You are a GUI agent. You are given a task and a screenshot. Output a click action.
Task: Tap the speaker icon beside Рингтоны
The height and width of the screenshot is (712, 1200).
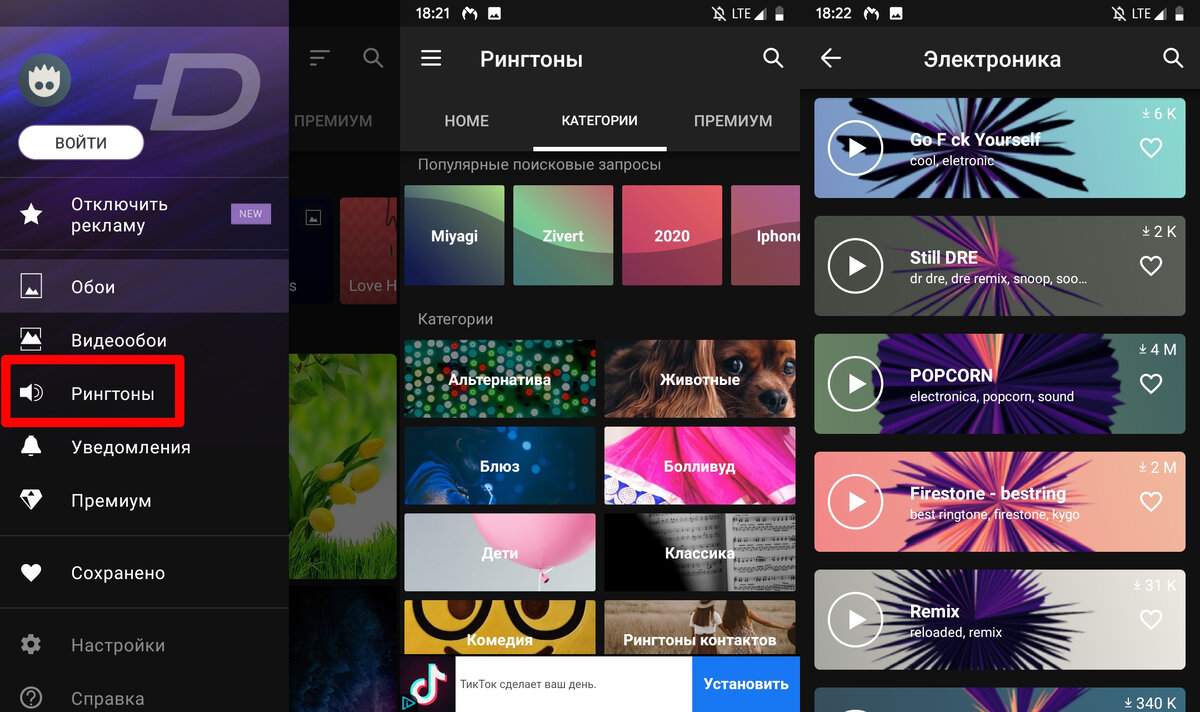(x=32, y=393)
